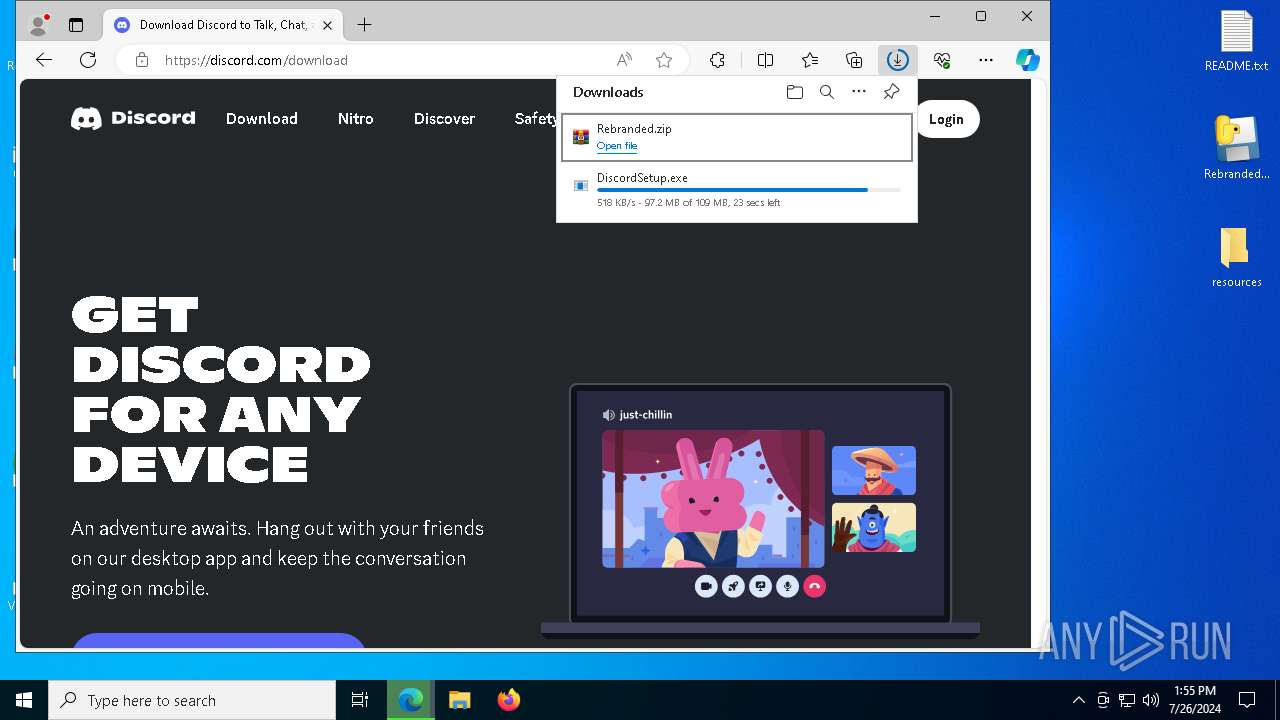1280x720 pixels.
Task: Select README.txt desktop file
Action: [1237, 42]
